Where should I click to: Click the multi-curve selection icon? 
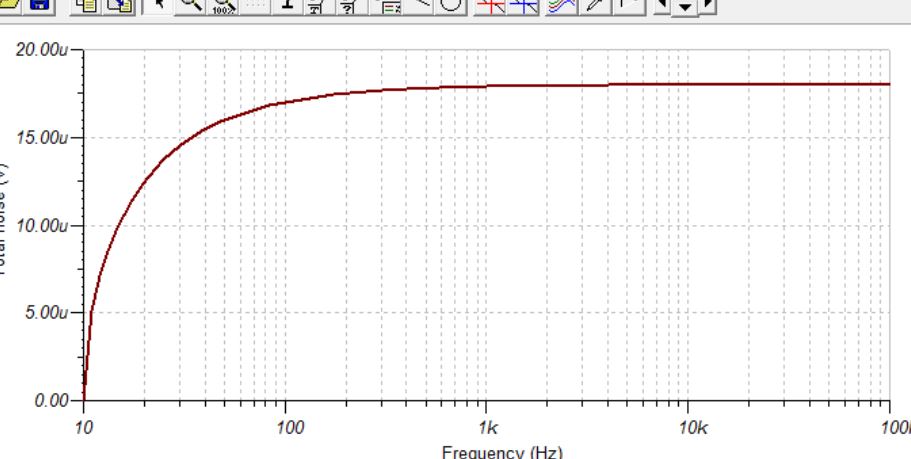tap(562, 5)
